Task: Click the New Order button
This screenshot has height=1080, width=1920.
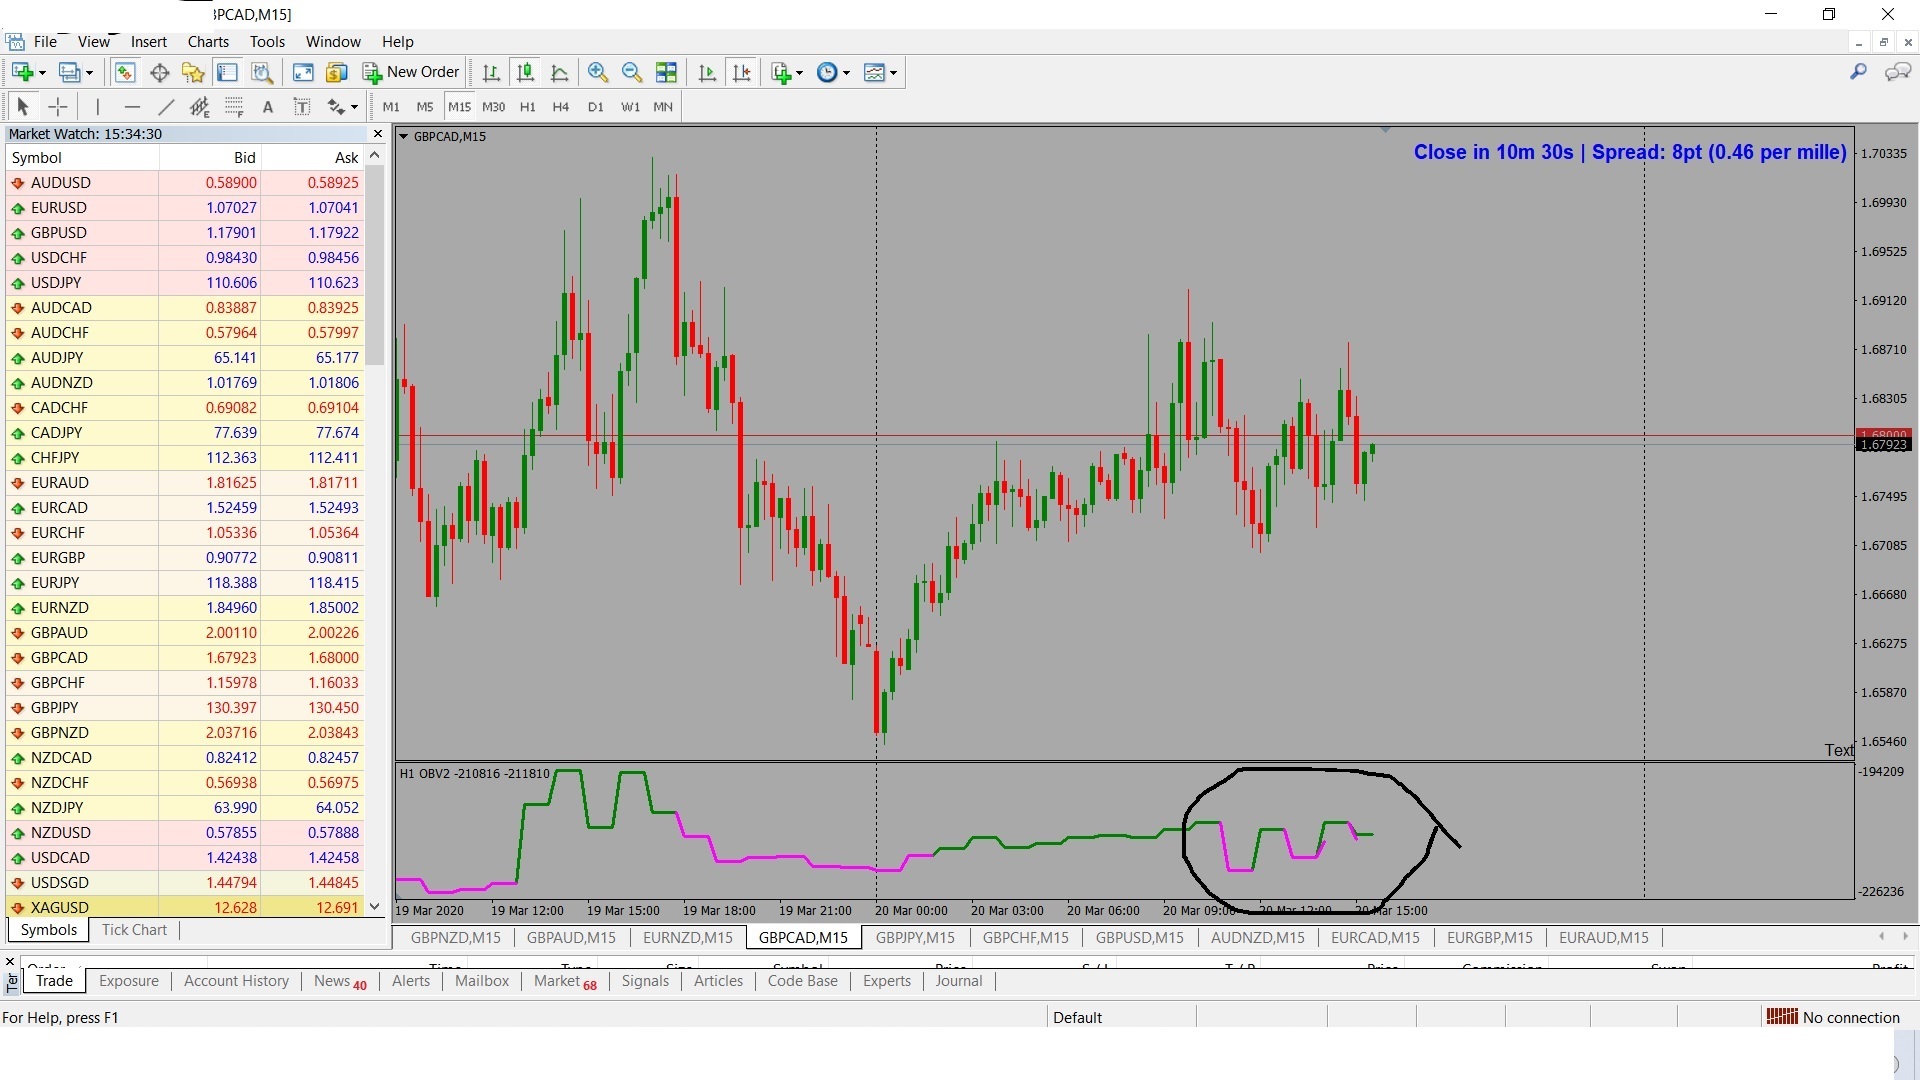Action: click(411, 72)
